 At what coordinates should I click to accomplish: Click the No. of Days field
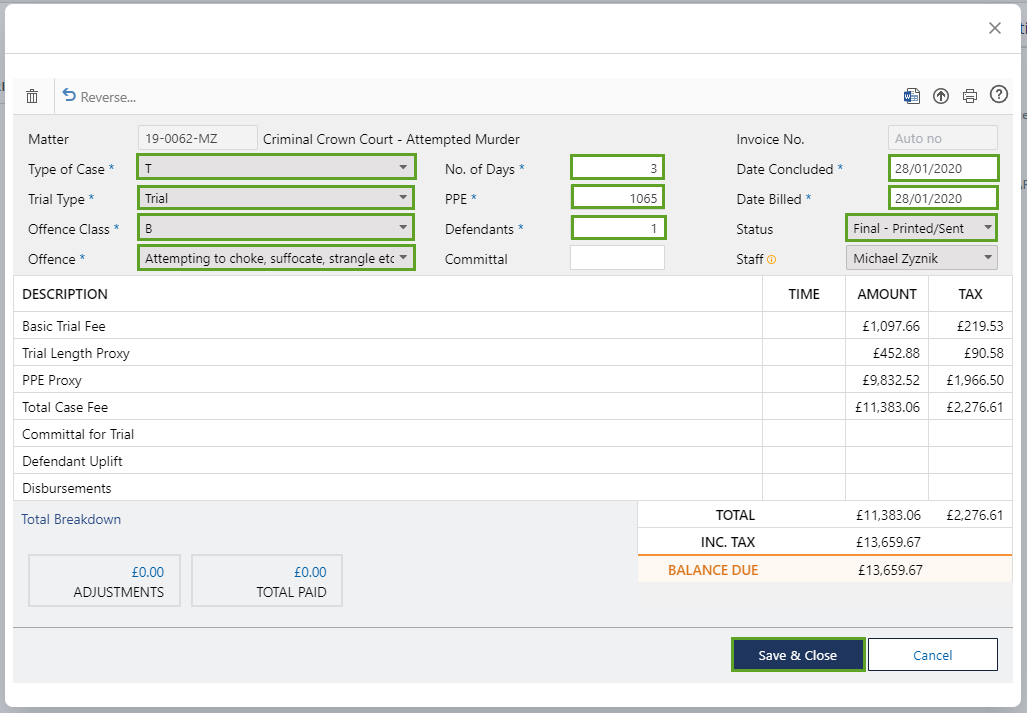(x=617, y=168)
